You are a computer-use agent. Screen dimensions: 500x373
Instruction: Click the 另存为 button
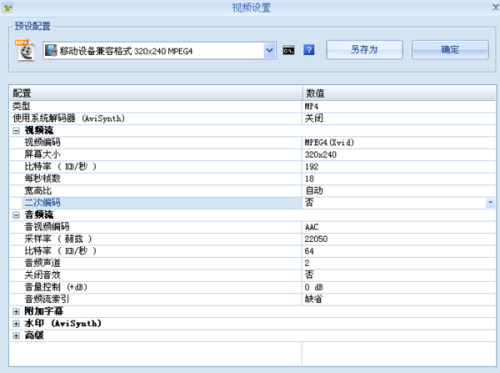364,50
